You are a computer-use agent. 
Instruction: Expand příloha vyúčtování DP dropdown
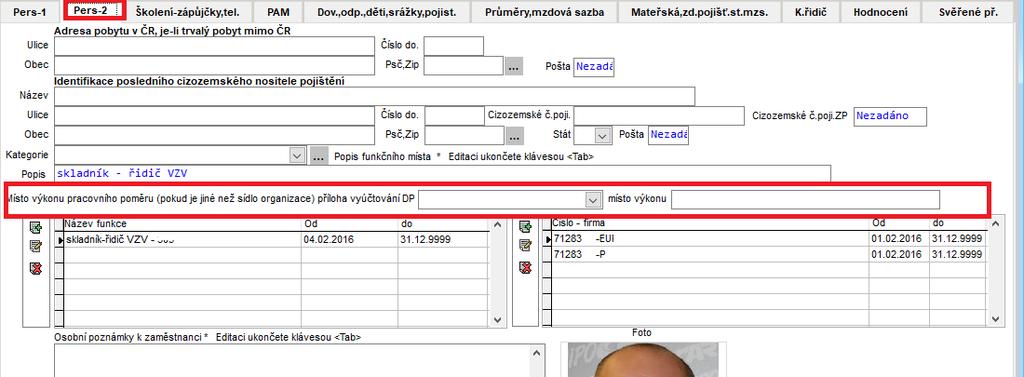(x=593, y=199)
